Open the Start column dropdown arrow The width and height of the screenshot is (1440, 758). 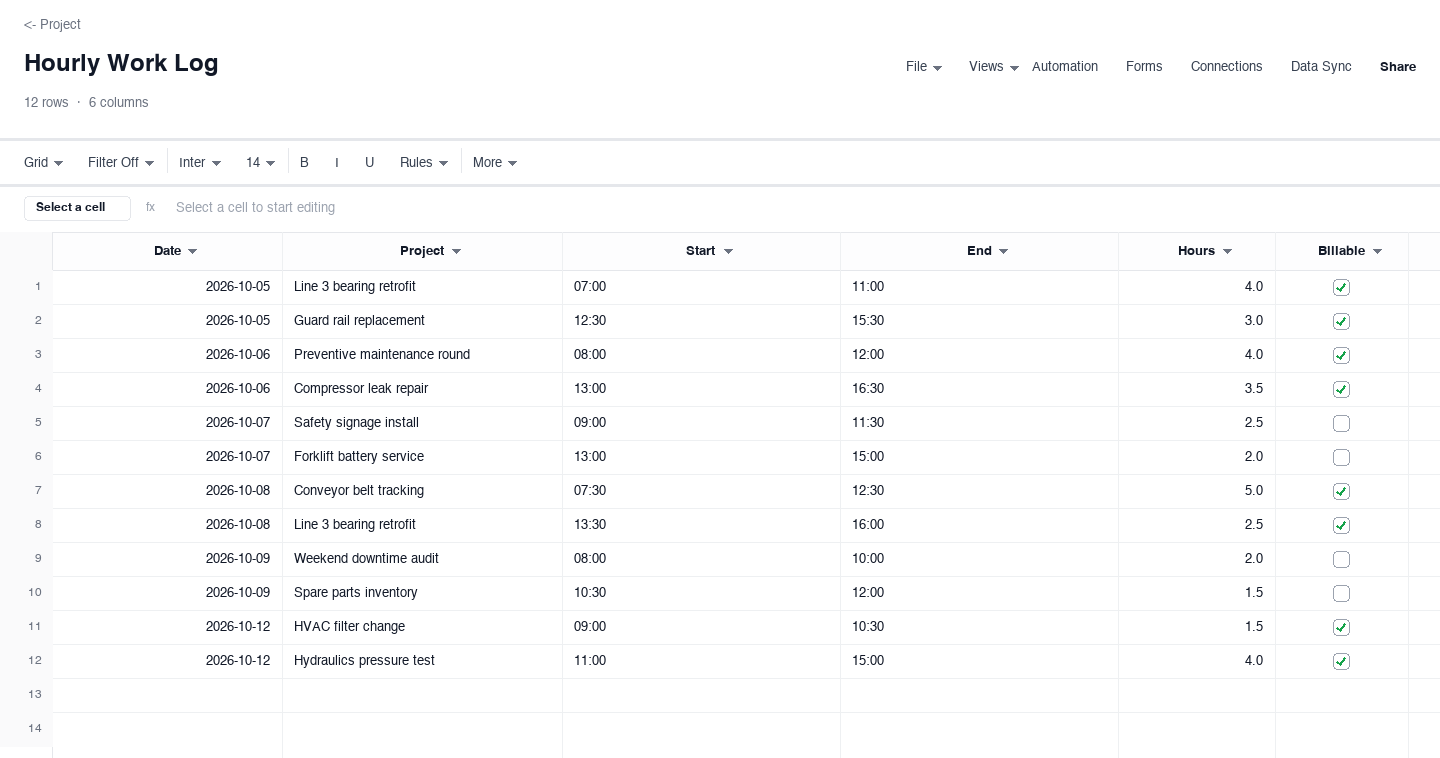(x=728, y=252)
